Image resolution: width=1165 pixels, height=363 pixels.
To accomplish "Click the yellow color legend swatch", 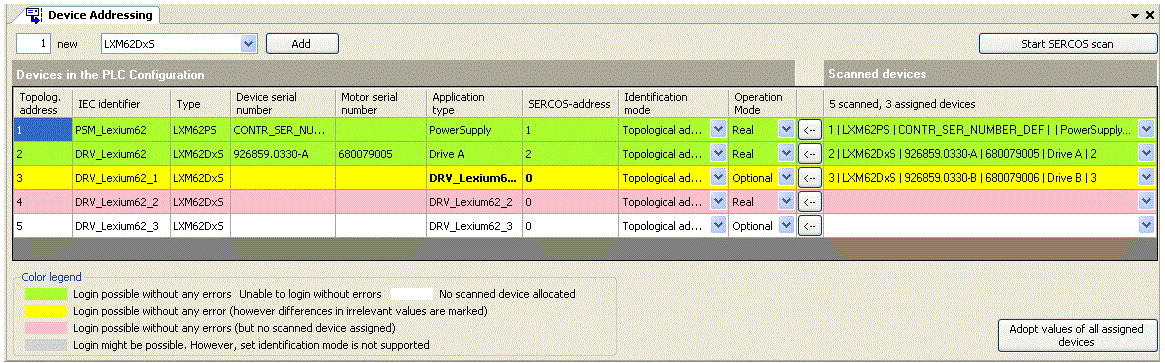I will (x=45, y=310).
